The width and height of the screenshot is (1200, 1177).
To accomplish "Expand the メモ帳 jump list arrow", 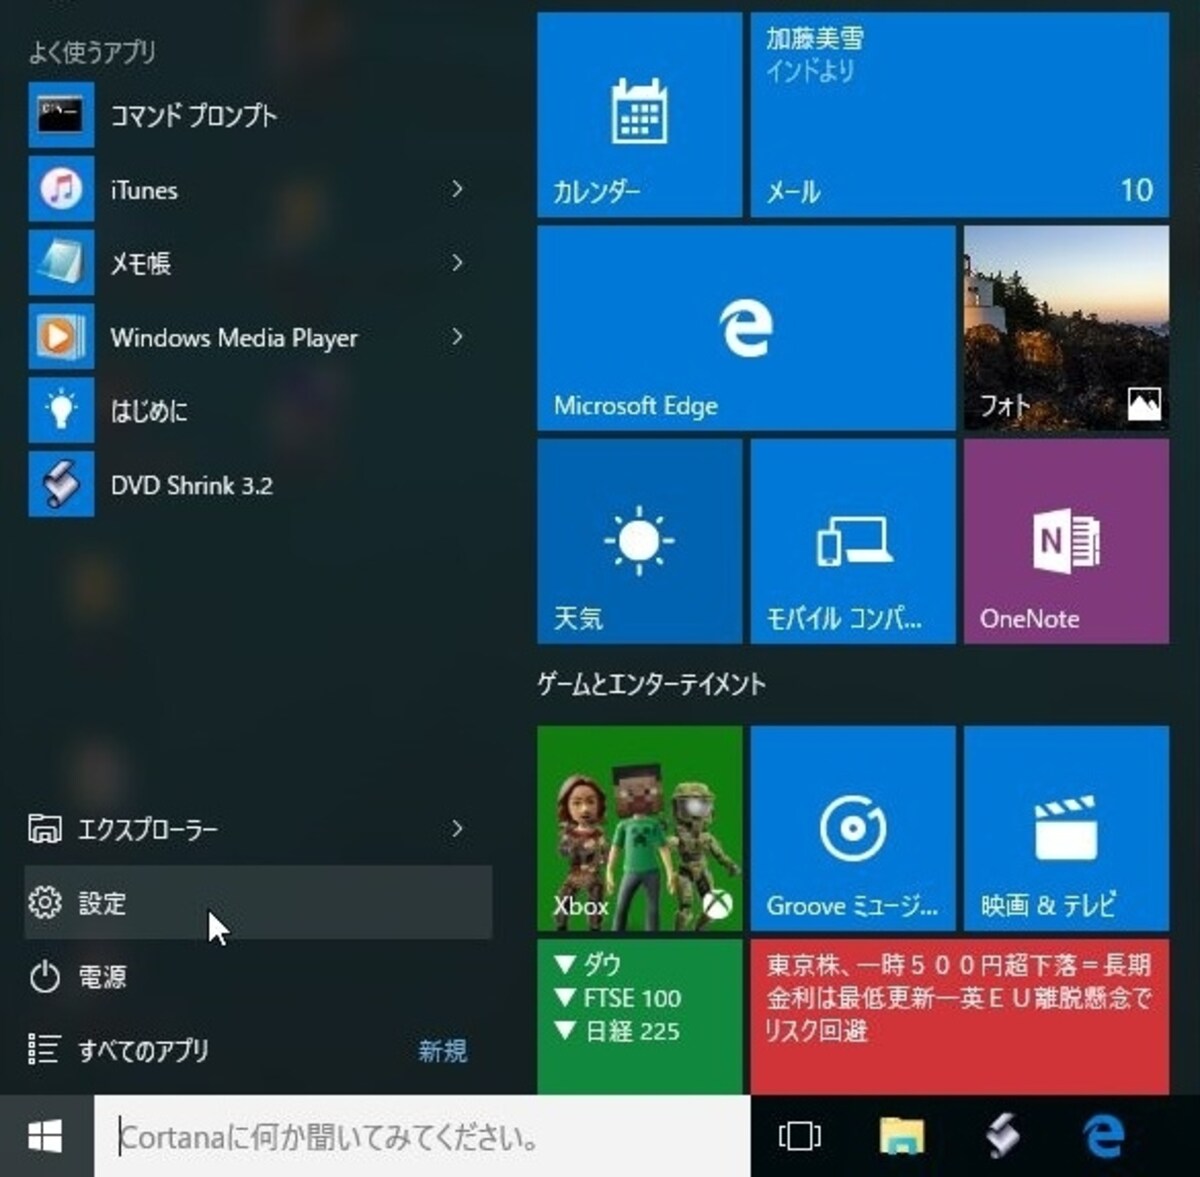I will point(457,263).
